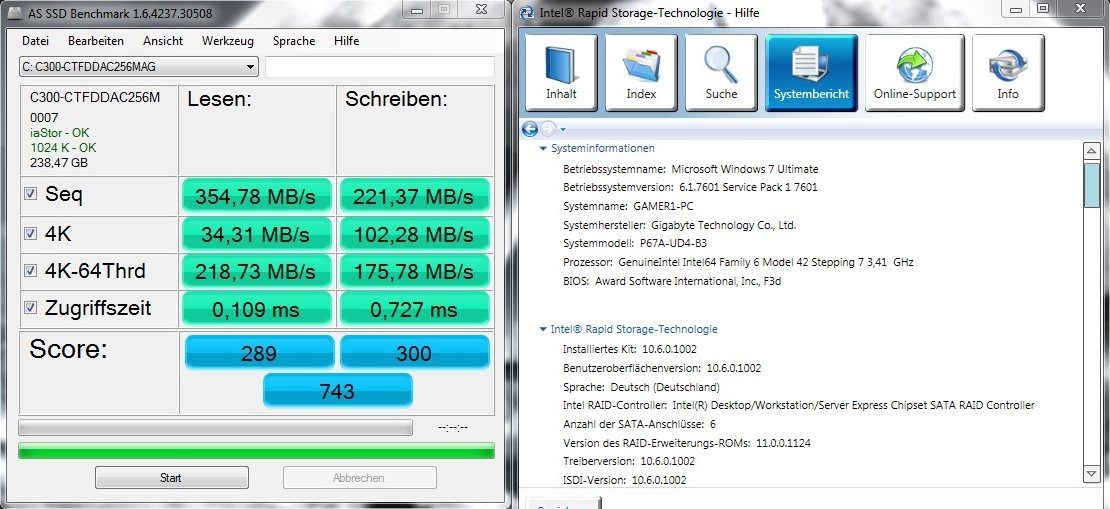Collapse the Intel Rapid Storage-Technologie section
The image size is (1110, 509).
click(x=543, y=329)
